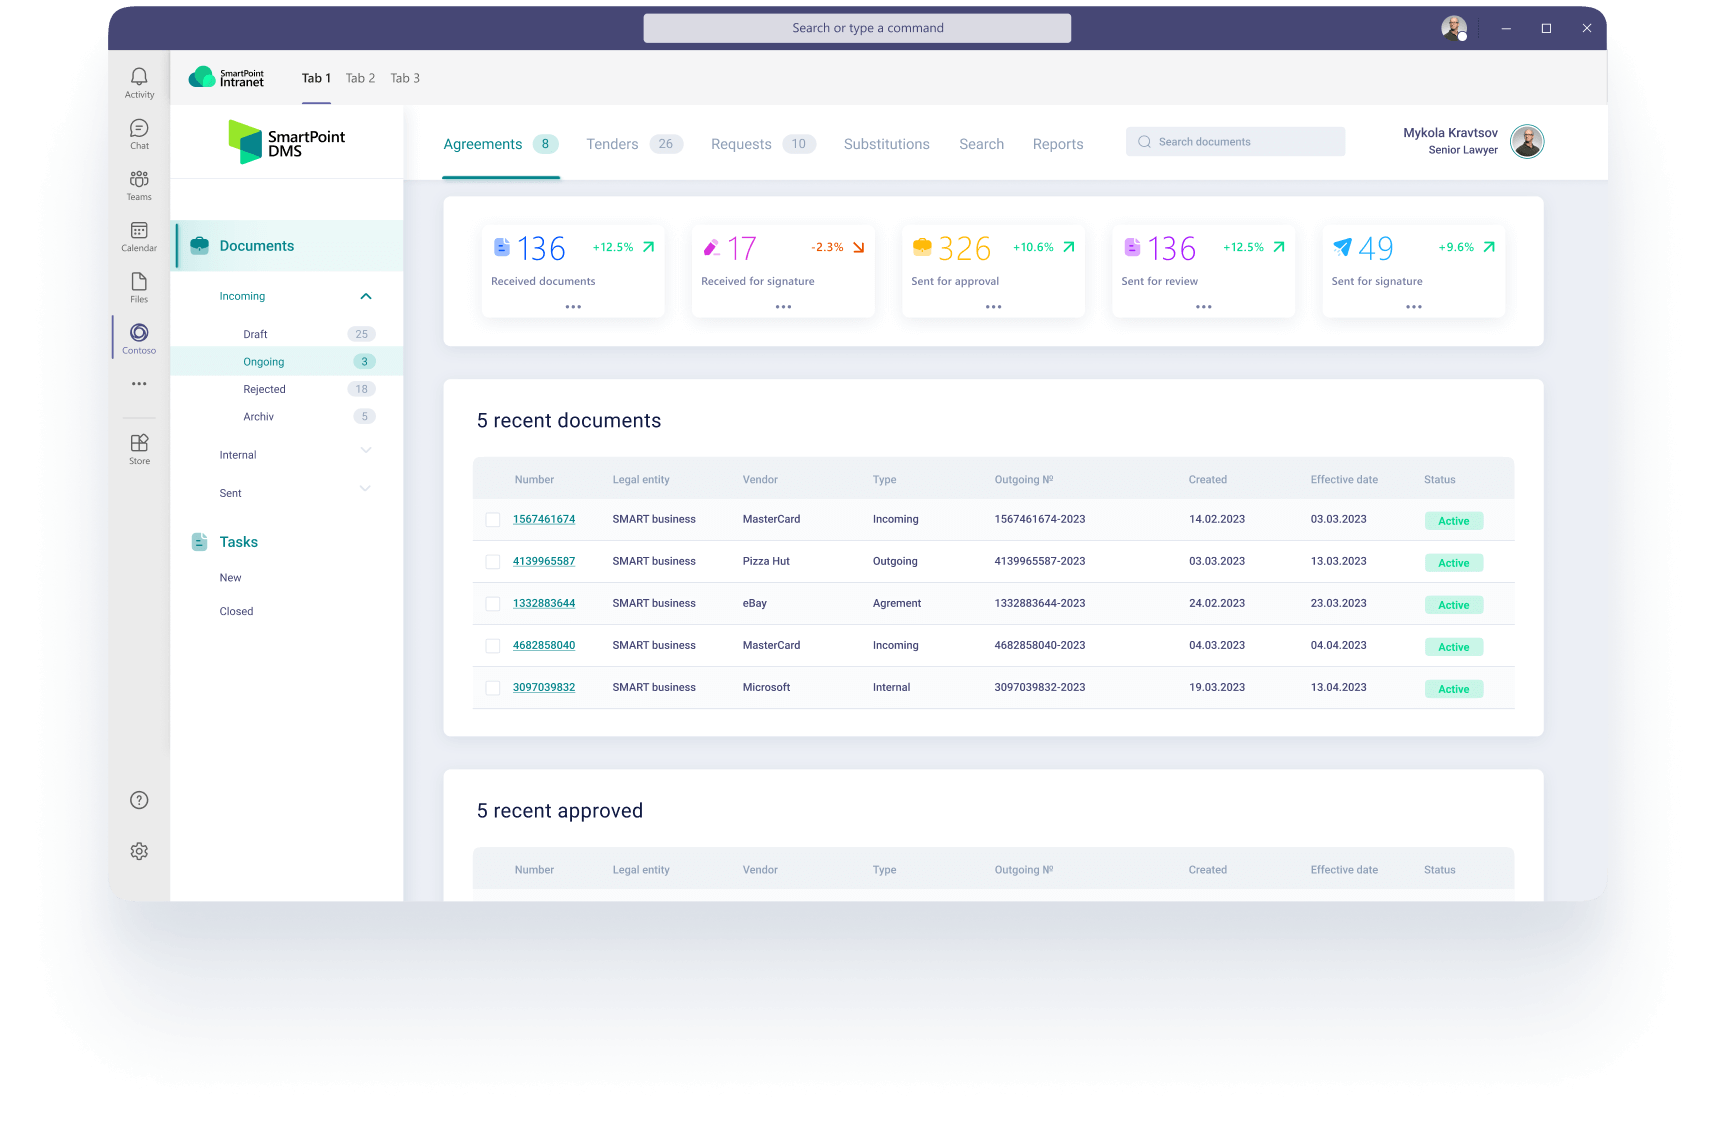
Task: Click the SmartPoint DMS logo
Action: [x=286, y=141]
